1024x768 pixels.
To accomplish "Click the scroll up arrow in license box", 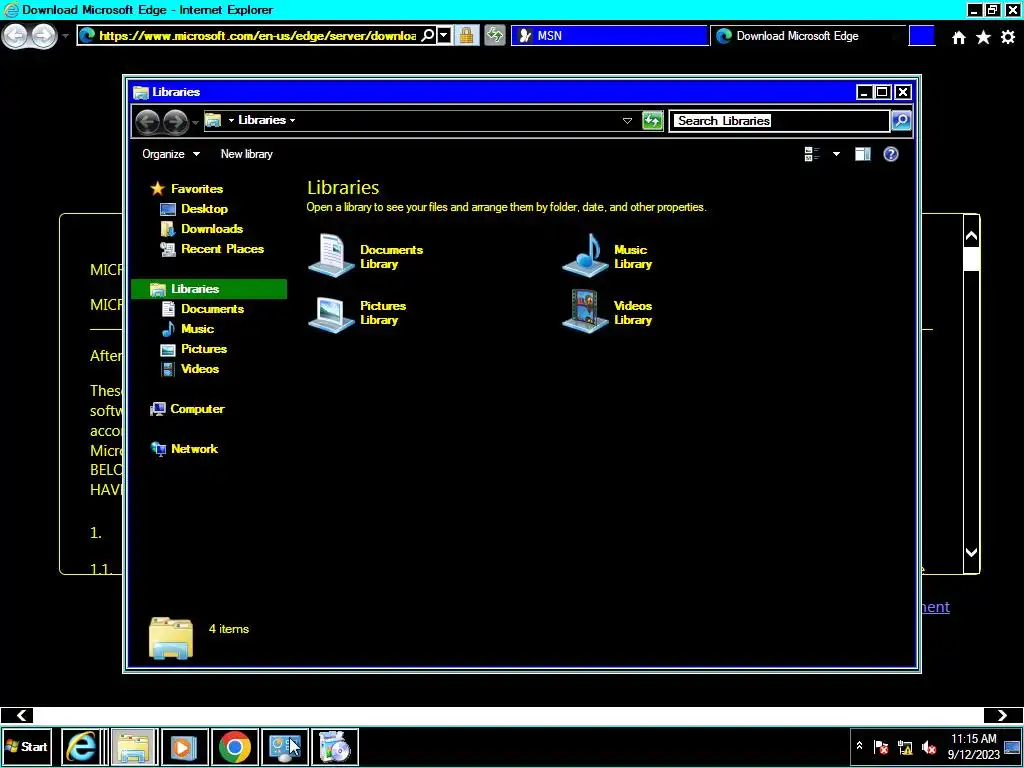I will pyautogui.click(x=971, y=236).
